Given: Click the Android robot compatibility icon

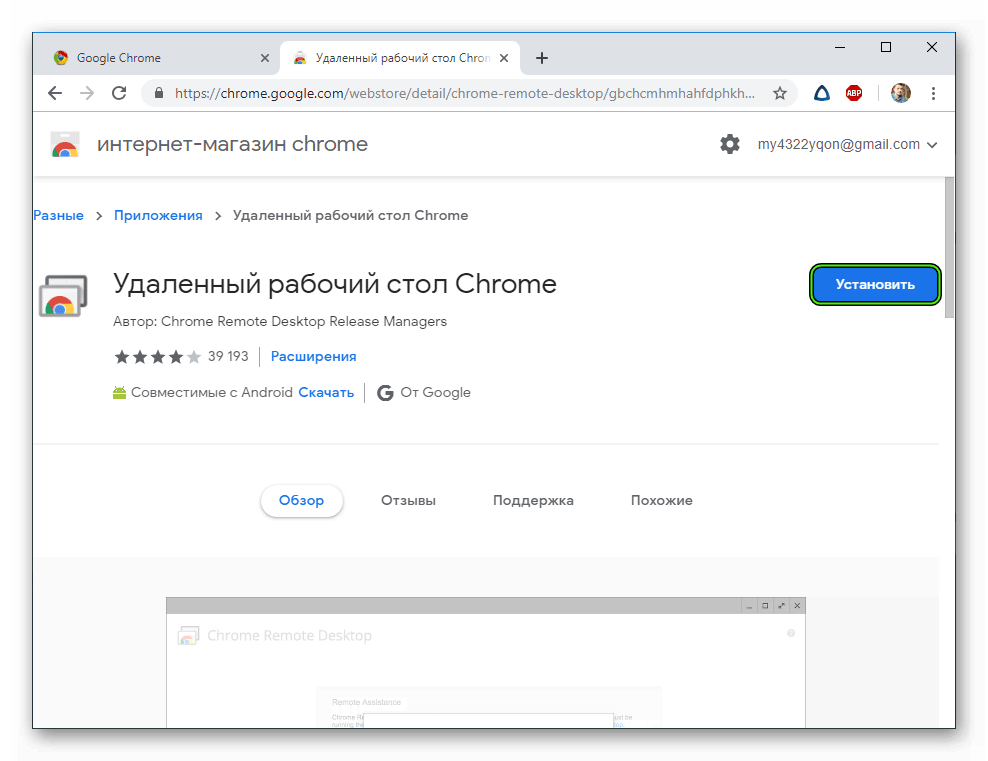Looking at the screenshot, I should coord(119,392).
